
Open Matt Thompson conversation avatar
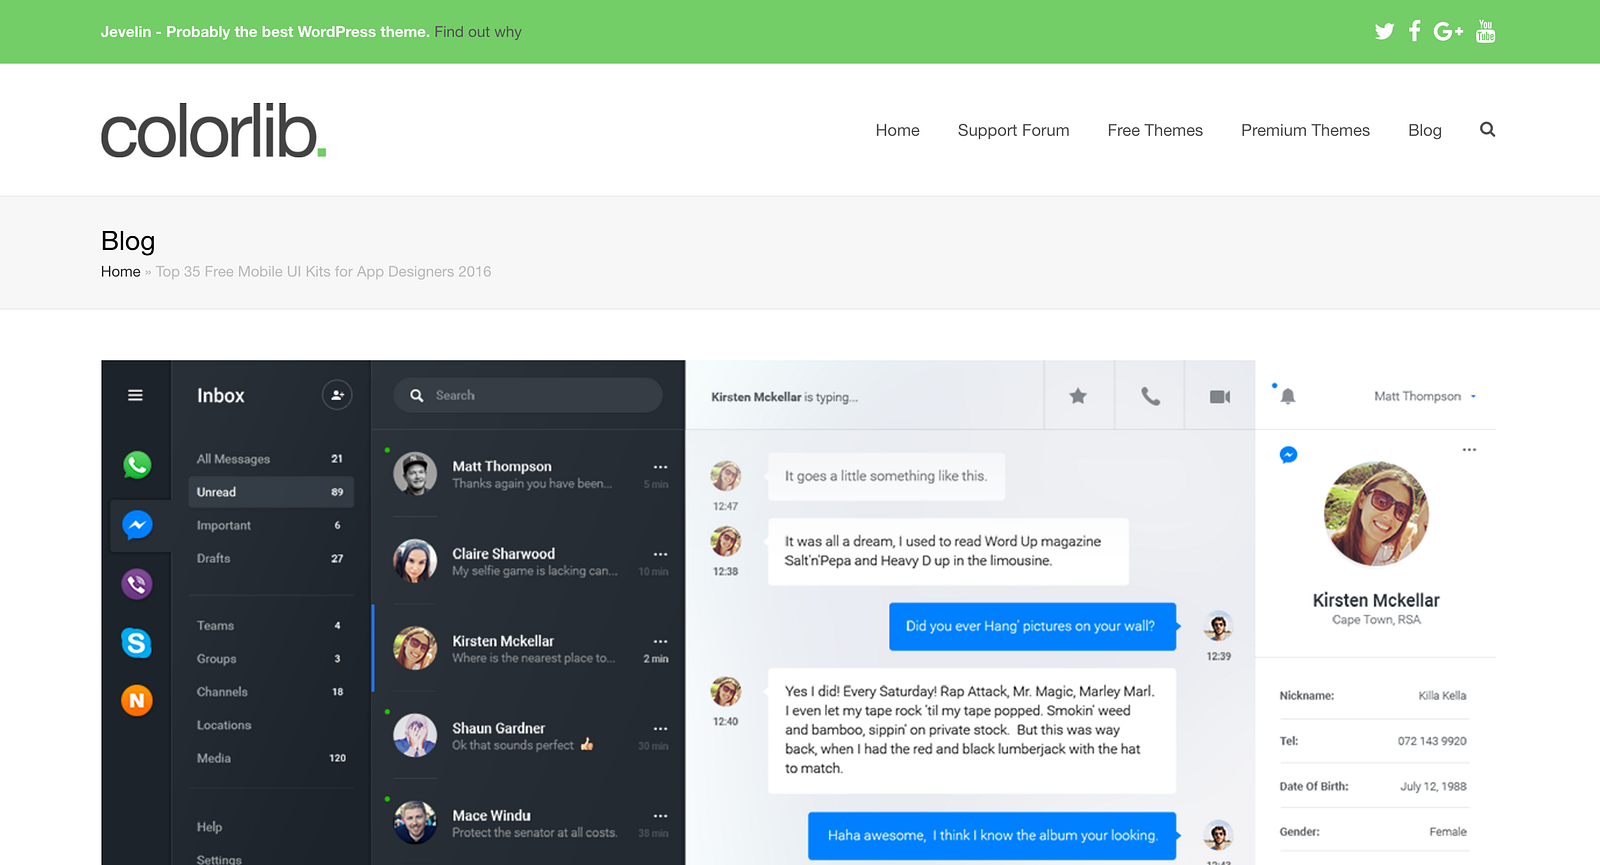tap(415, 474)
